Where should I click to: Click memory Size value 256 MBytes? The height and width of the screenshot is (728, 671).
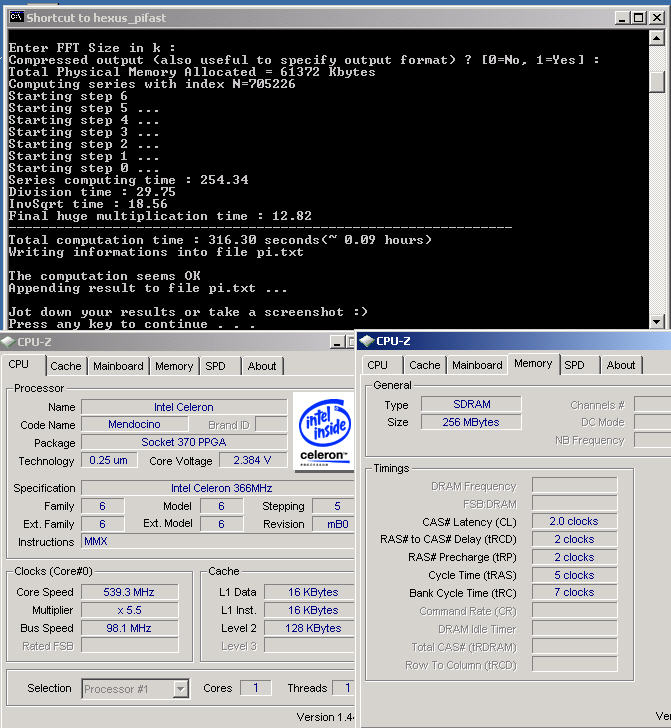pos(471,422)
